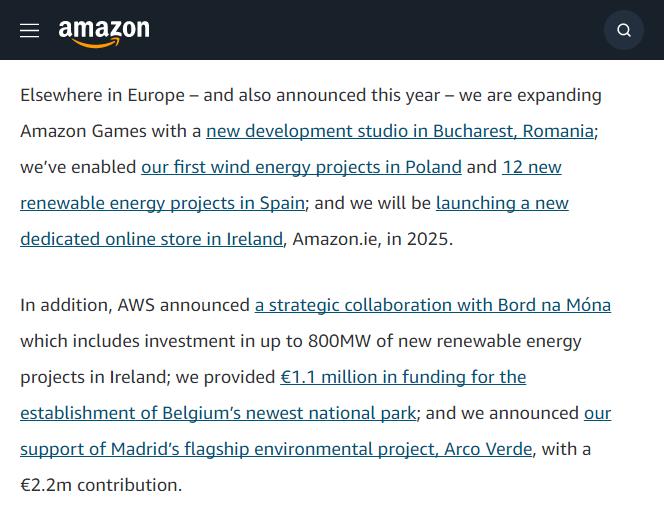Click the 'Amazon.ie, in 2025' text
Screen dimensions: 664x508
[x=373, y=239]
